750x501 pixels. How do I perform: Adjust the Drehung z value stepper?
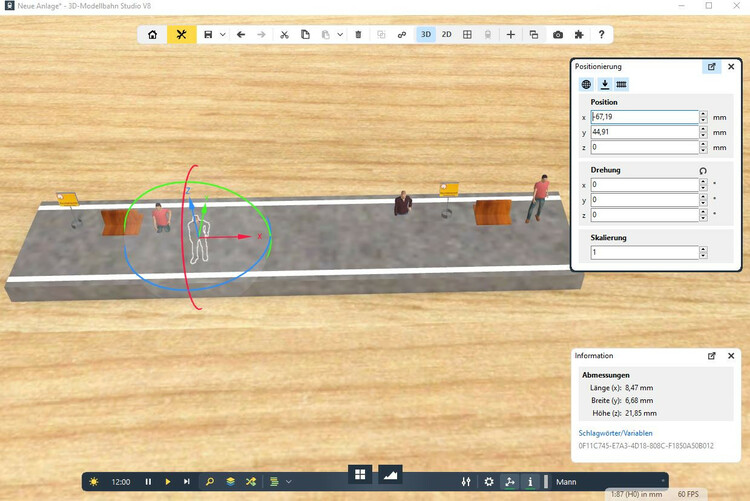point(703,215)
